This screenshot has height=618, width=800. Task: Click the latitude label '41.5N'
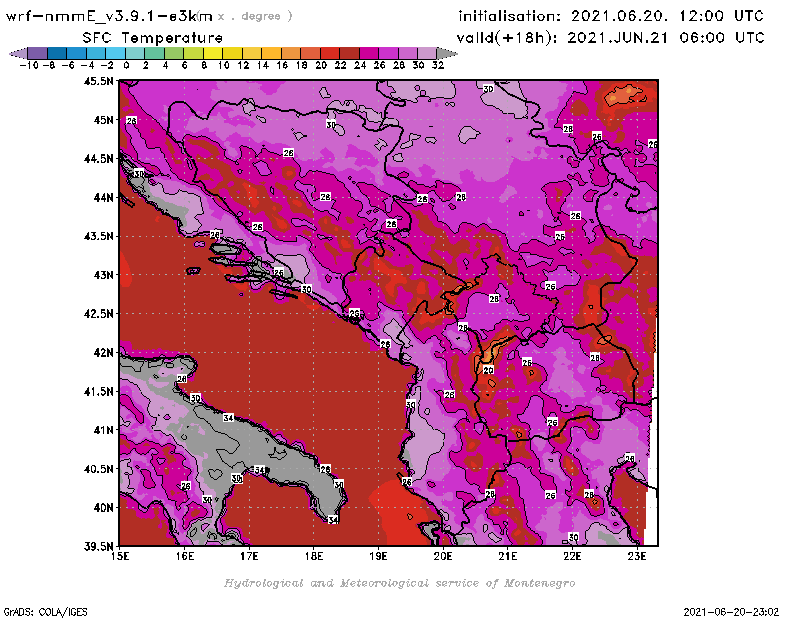(98, 391)
